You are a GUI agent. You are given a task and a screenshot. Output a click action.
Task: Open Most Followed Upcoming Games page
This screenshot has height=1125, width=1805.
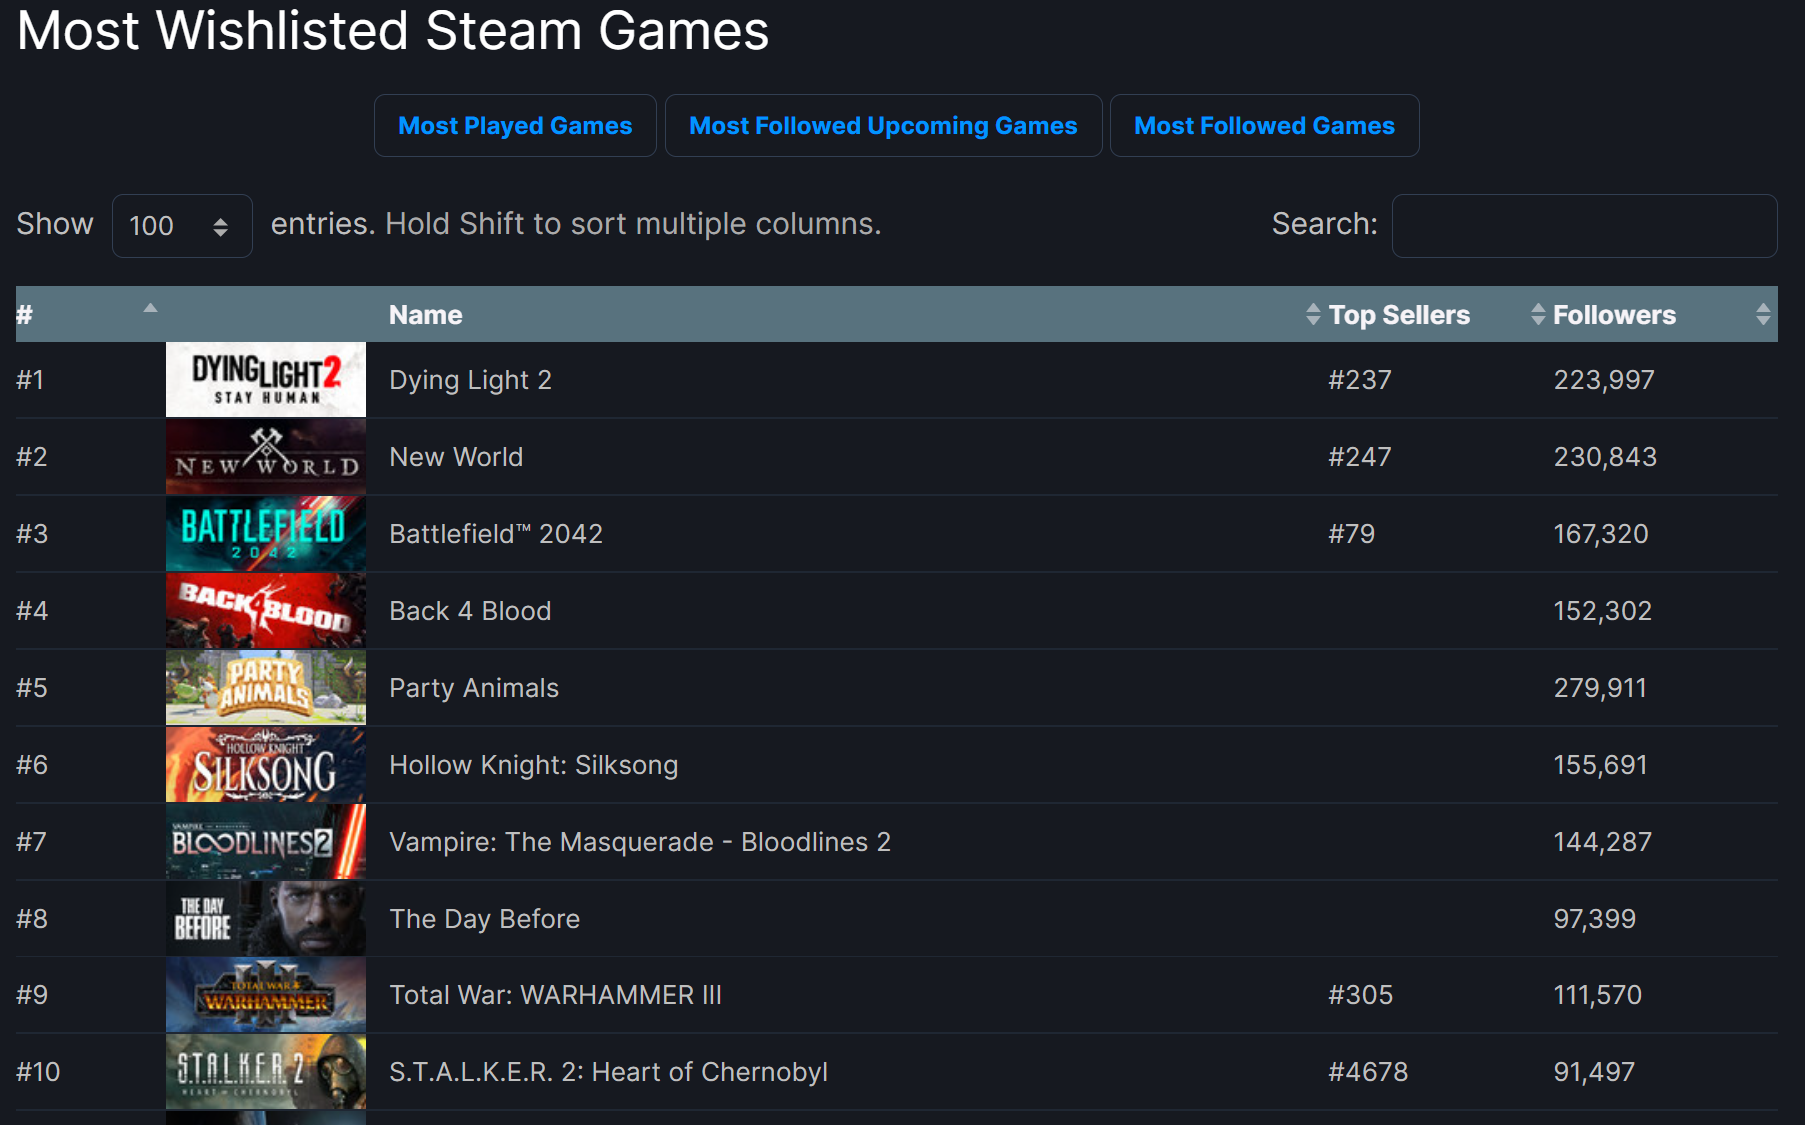(883, 126)
